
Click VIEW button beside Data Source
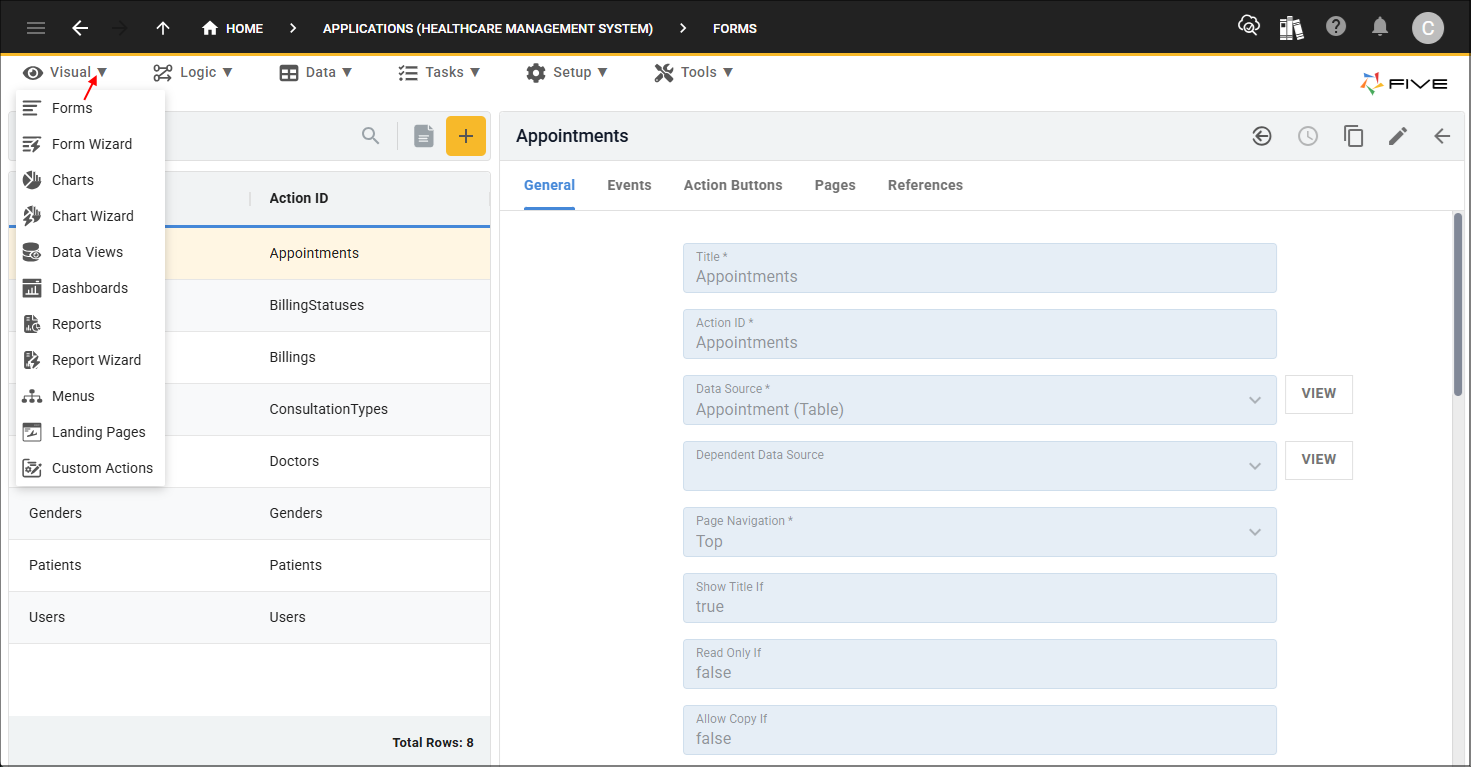point(1318,394)
